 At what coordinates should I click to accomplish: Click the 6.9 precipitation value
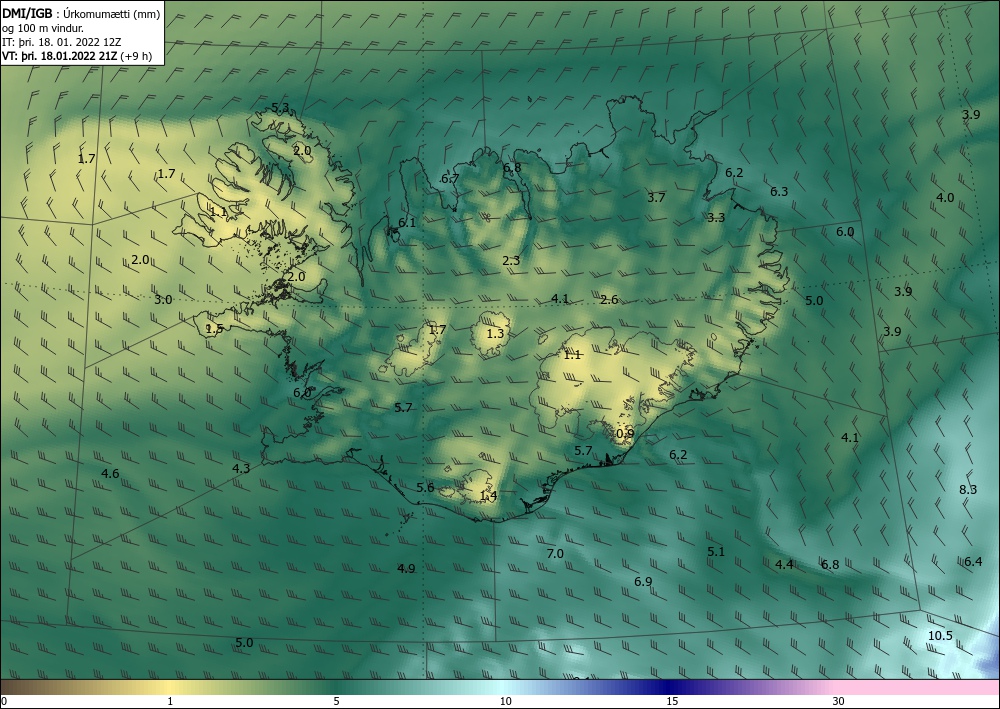[x=643, y=581]
